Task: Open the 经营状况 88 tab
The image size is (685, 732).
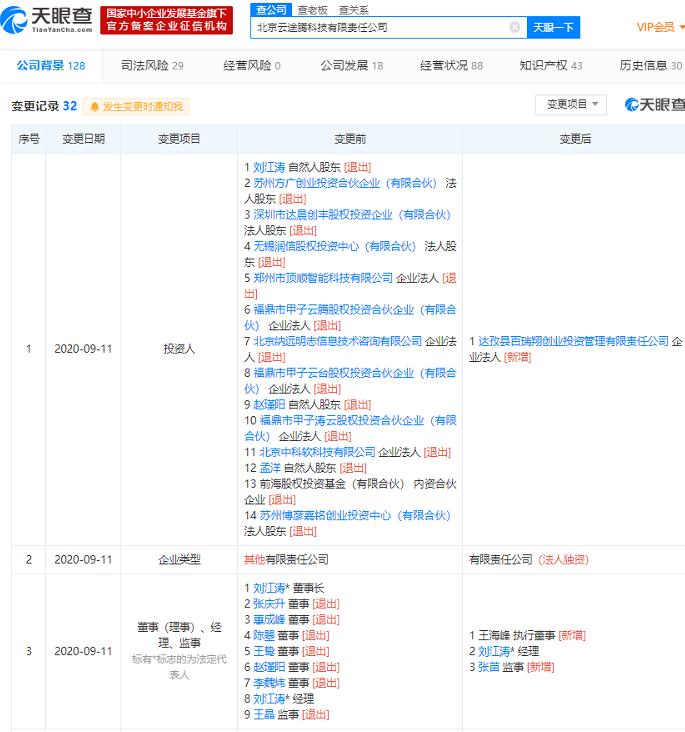Action: (452, 65)
